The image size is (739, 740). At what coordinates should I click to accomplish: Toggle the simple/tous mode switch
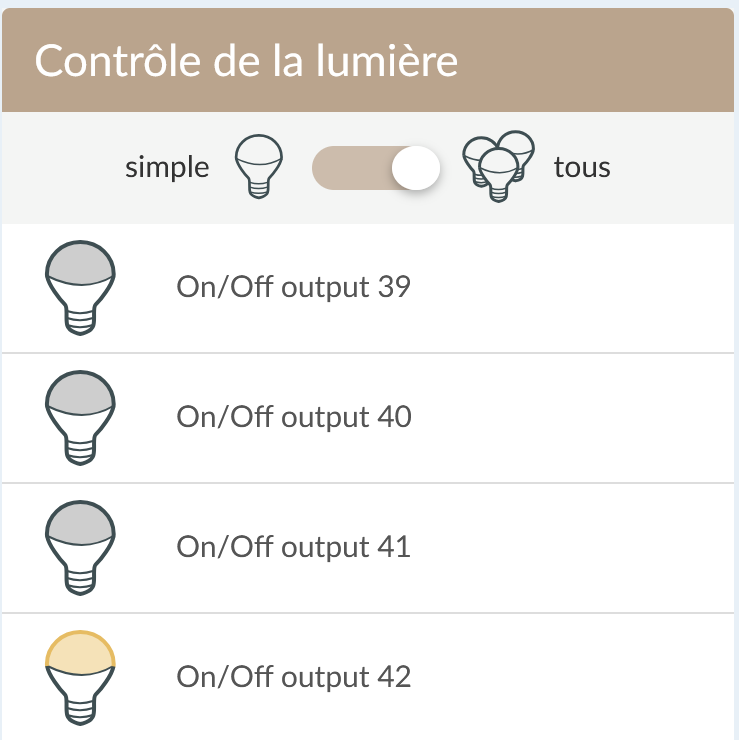[x=376, y=168]
